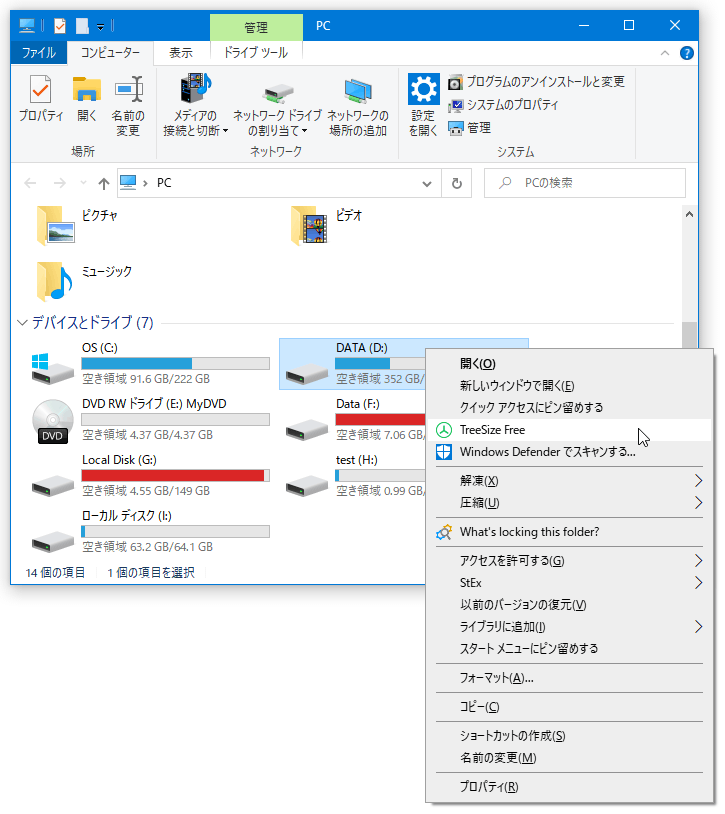Click the PCの検索 search box
This screenshot has height=814, width=725.
[x=585, y=183]
